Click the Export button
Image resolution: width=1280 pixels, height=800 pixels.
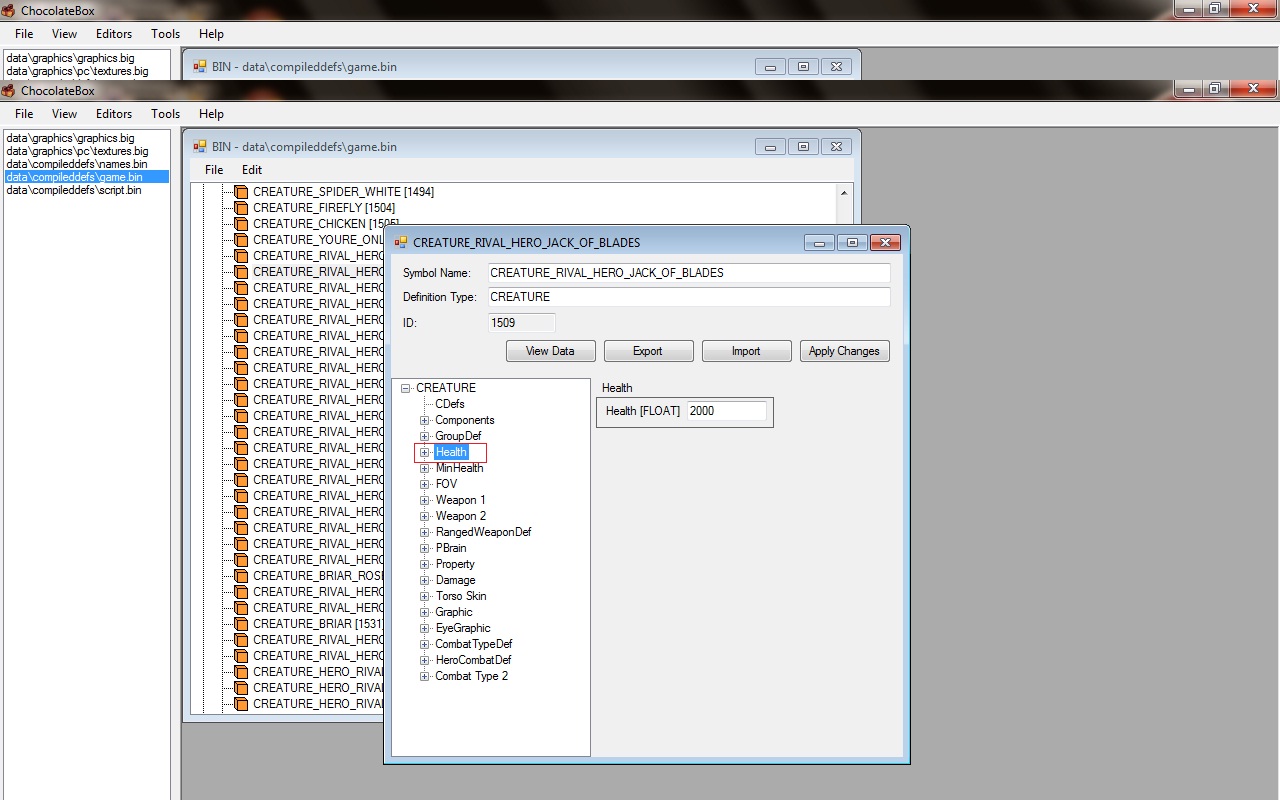647,351
